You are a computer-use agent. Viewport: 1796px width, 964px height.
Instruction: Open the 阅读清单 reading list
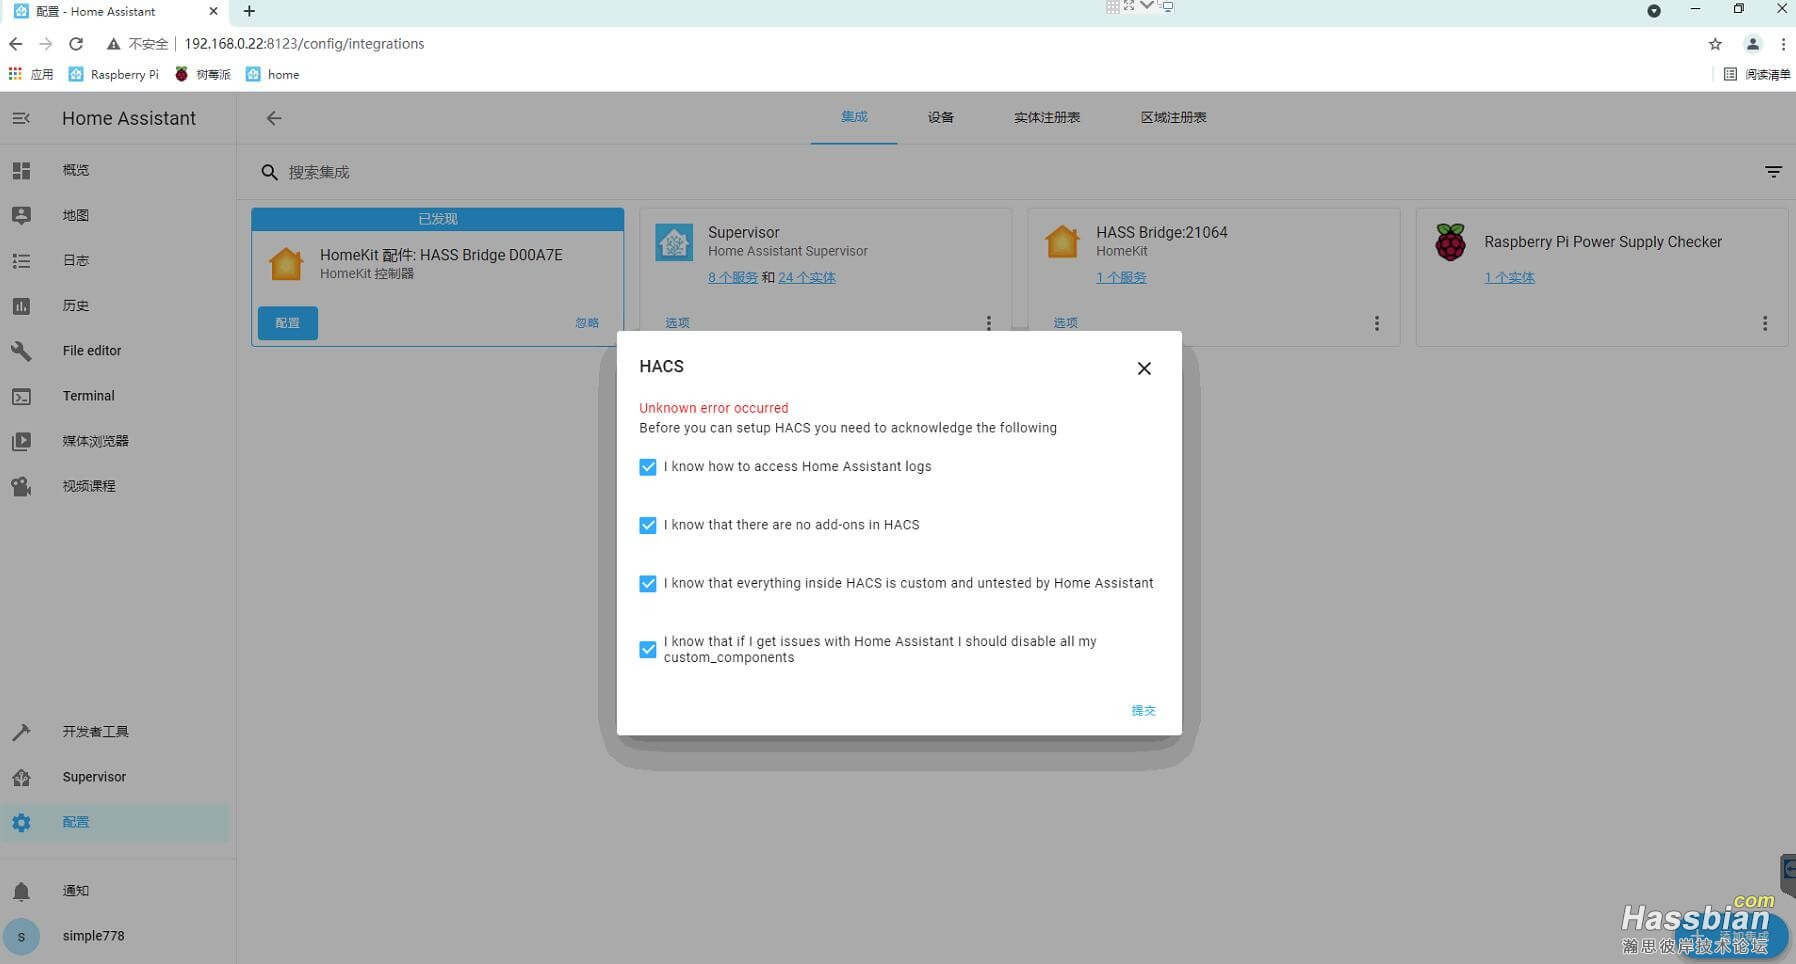tap(1757, 74)
